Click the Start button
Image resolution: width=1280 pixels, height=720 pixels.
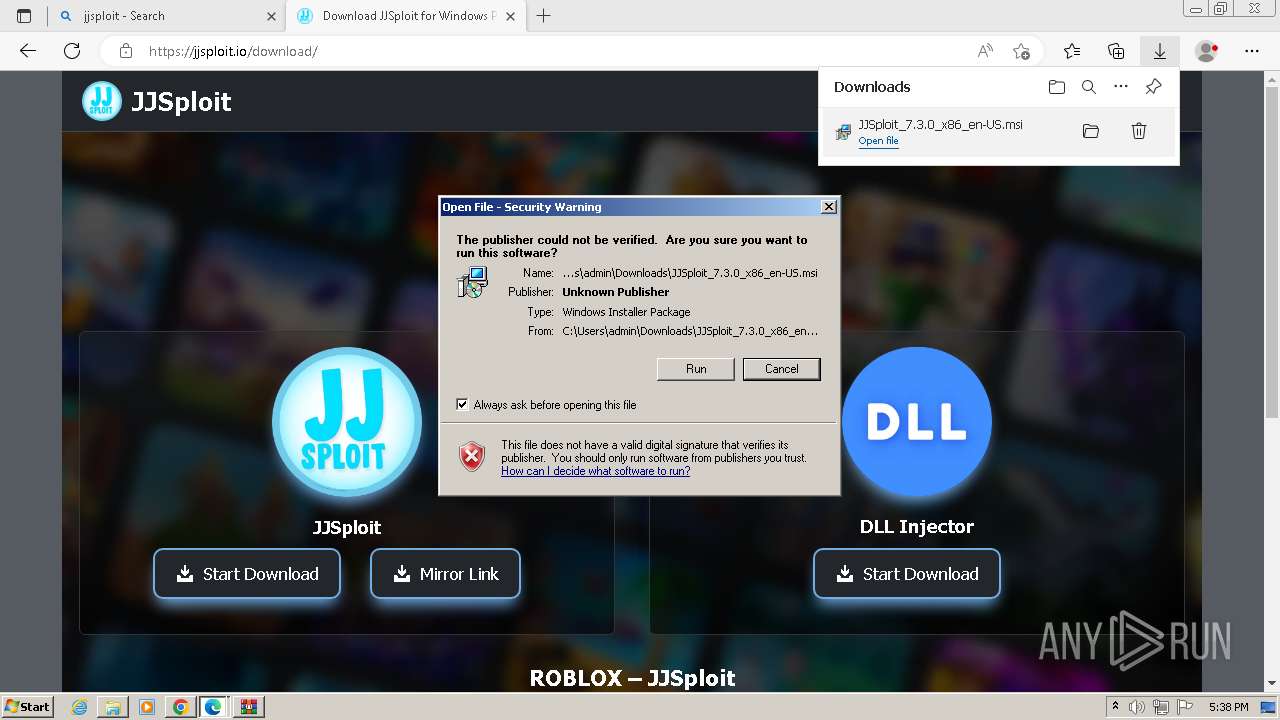27,707
